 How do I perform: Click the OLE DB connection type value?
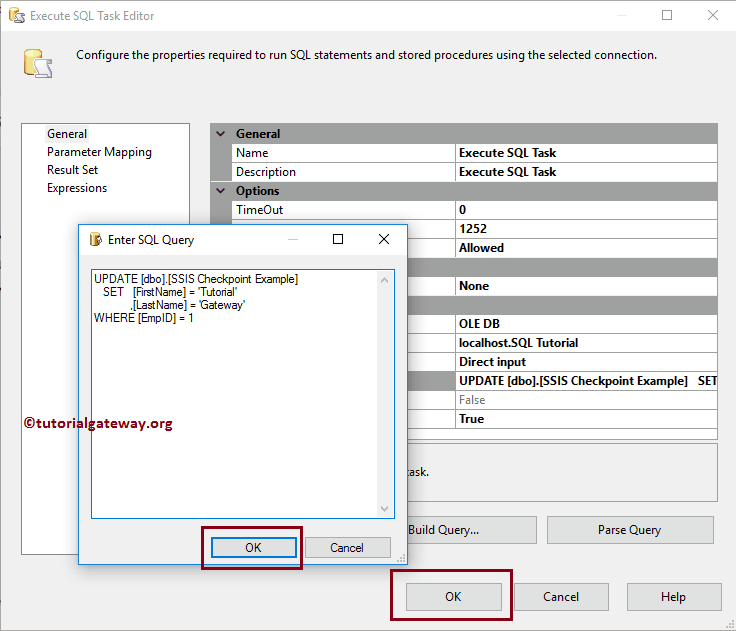coord(586,324)
